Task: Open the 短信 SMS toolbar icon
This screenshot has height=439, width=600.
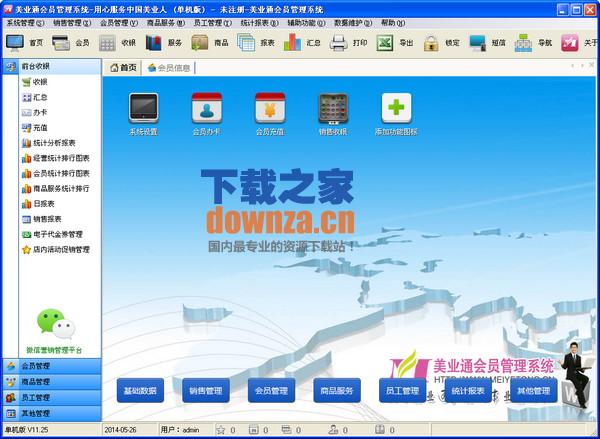Action: click(x=478, y=43)
